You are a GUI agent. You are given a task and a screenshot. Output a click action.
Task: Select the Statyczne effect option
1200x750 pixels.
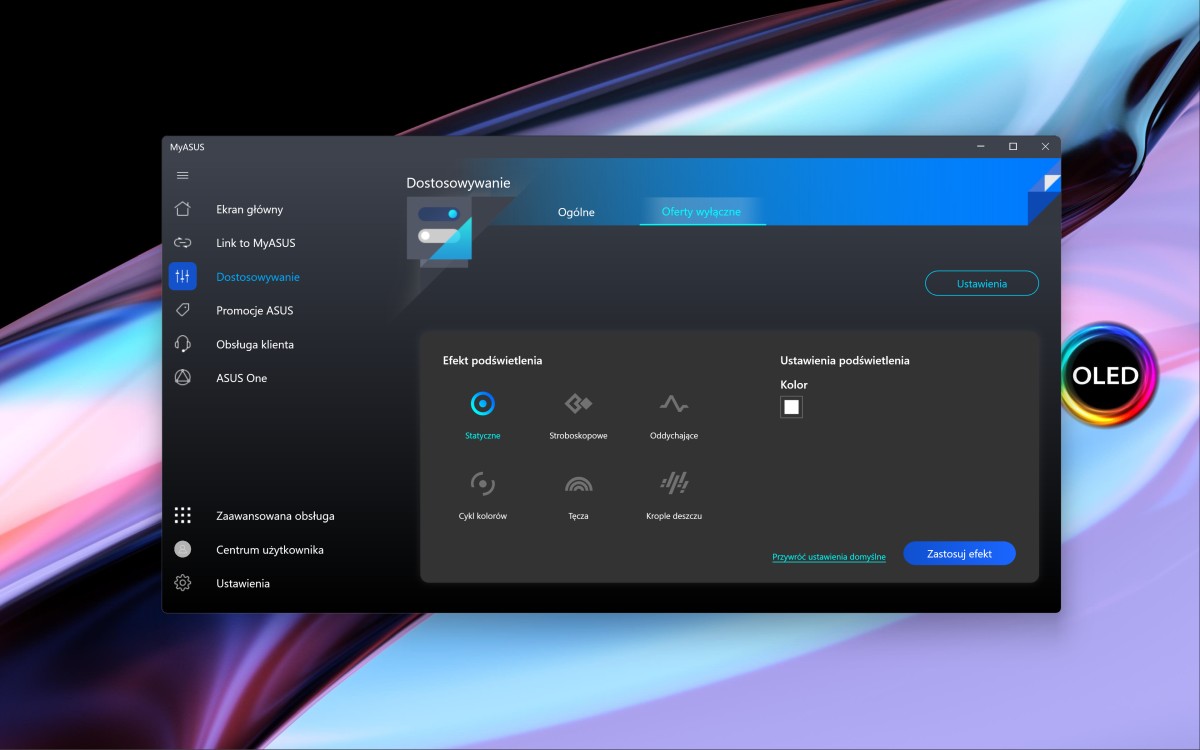(483, 403)
